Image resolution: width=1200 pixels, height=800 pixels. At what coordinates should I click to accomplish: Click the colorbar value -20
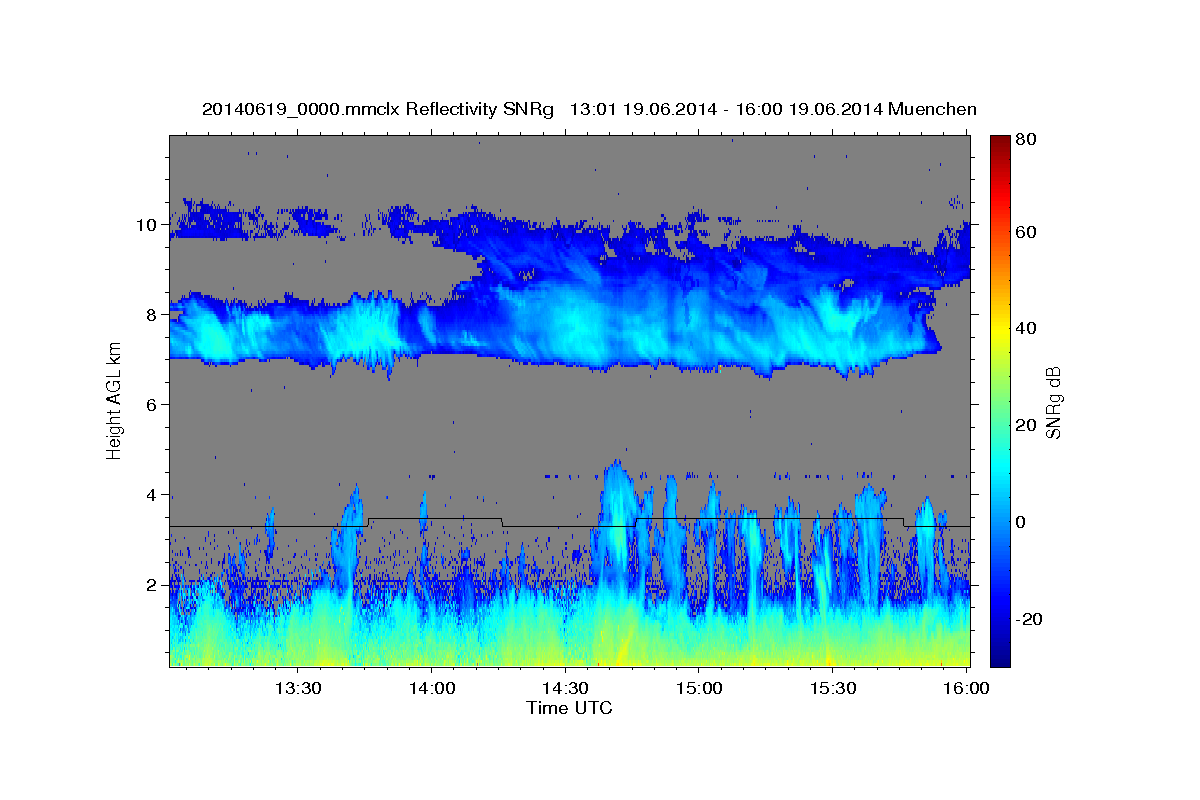point(1027,619)
